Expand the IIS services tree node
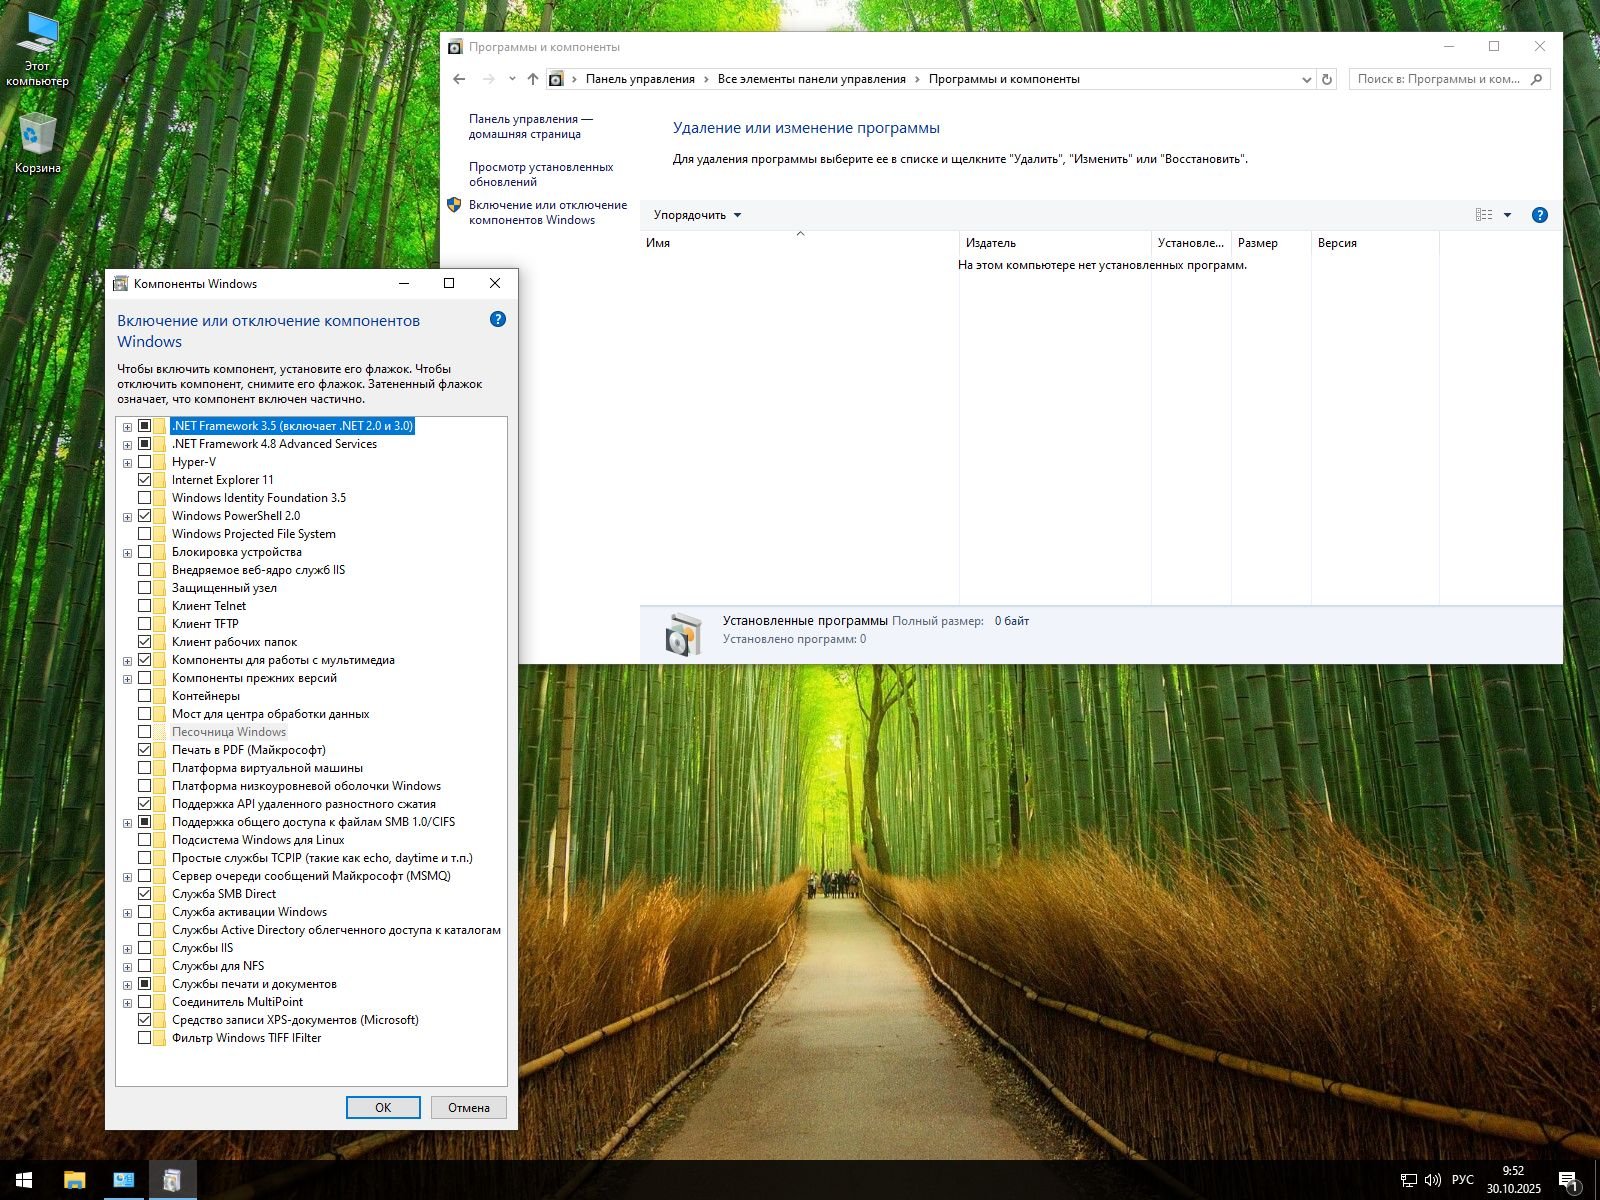This screenshot has height=1200, width=1600. coord(127,949)
